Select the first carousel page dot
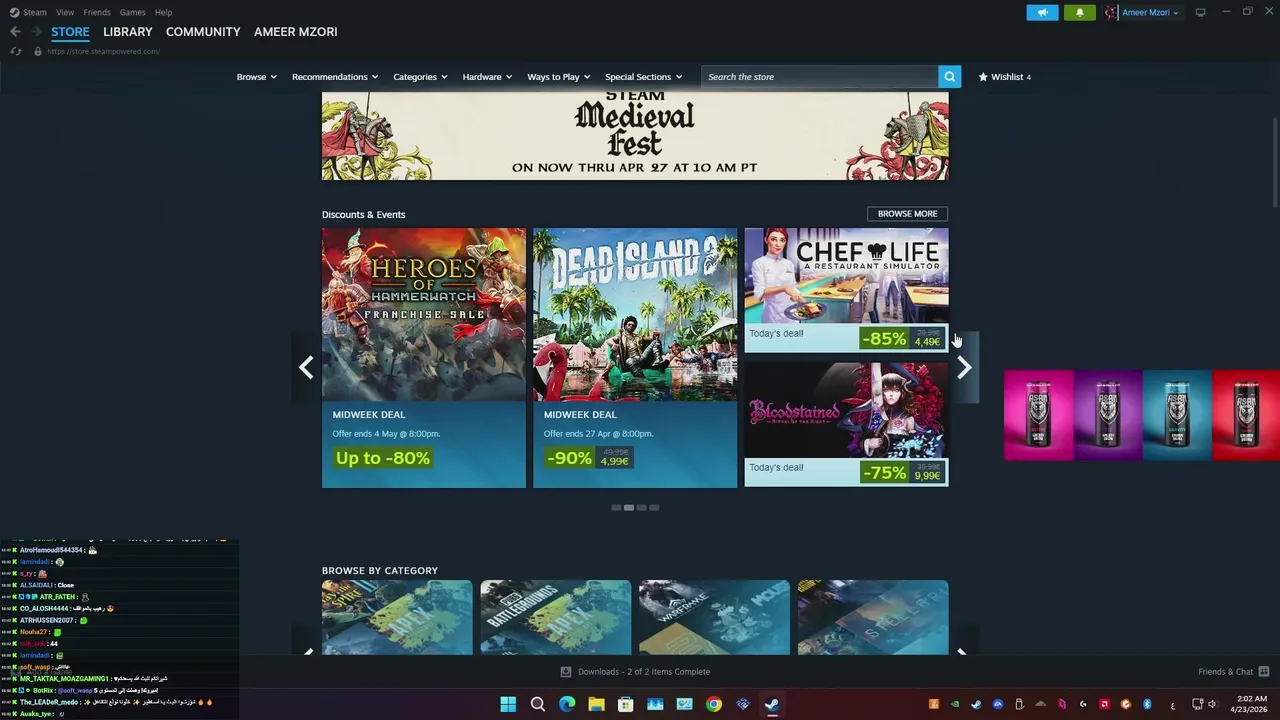The image size is (1280, 720). click(x=616, y=508)
